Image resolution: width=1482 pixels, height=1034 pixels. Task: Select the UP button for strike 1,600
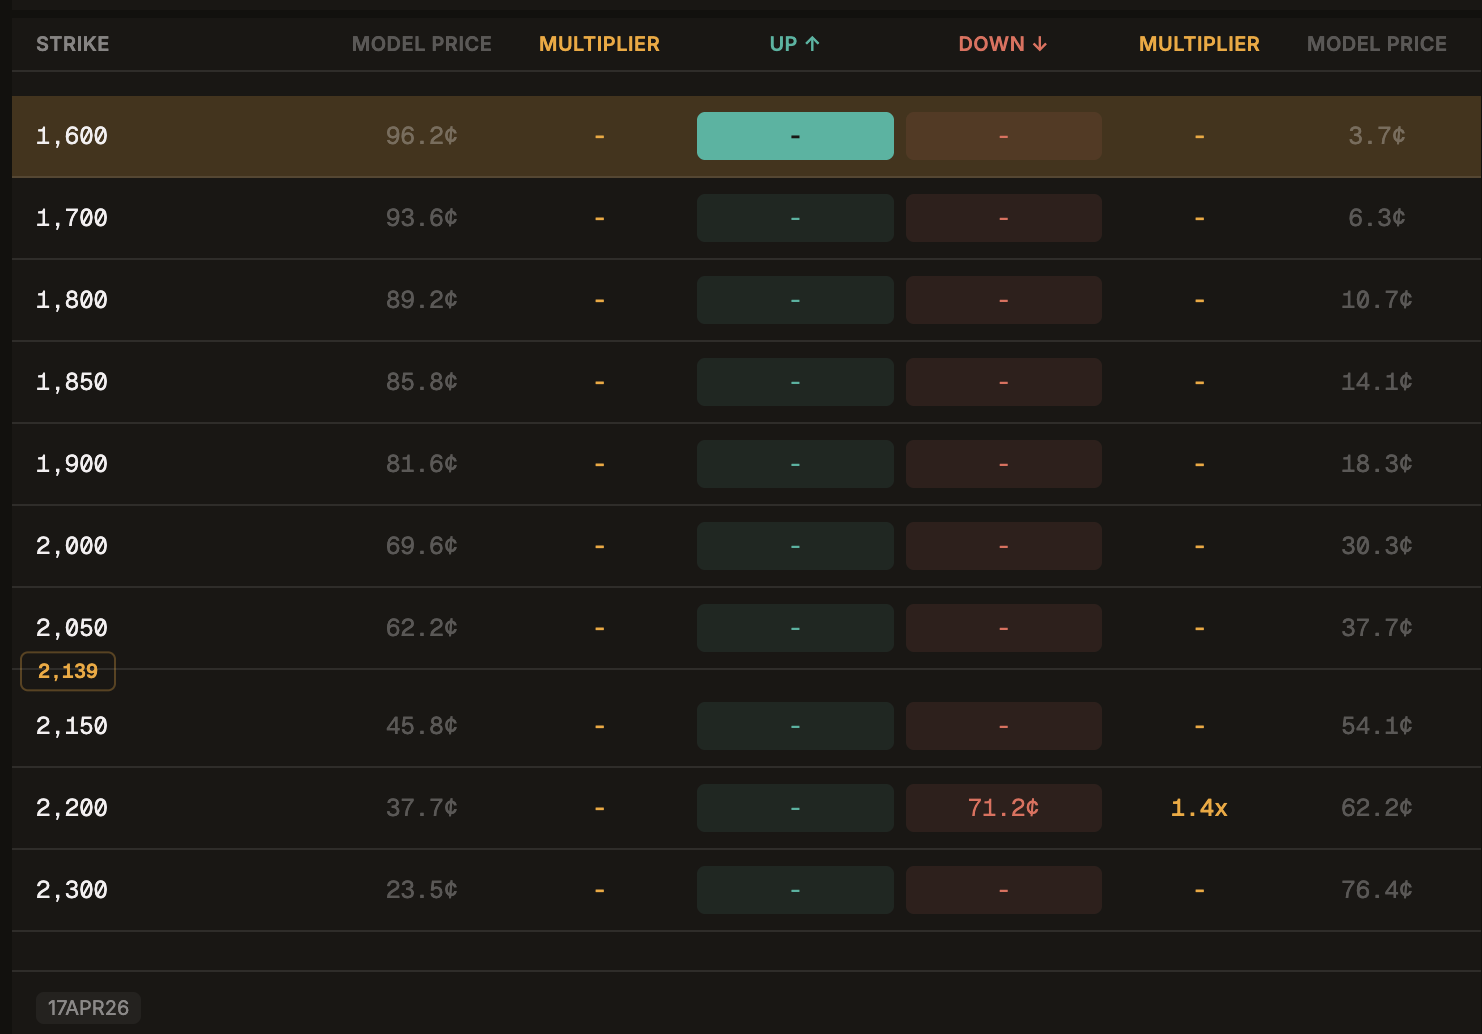(795, 136)
